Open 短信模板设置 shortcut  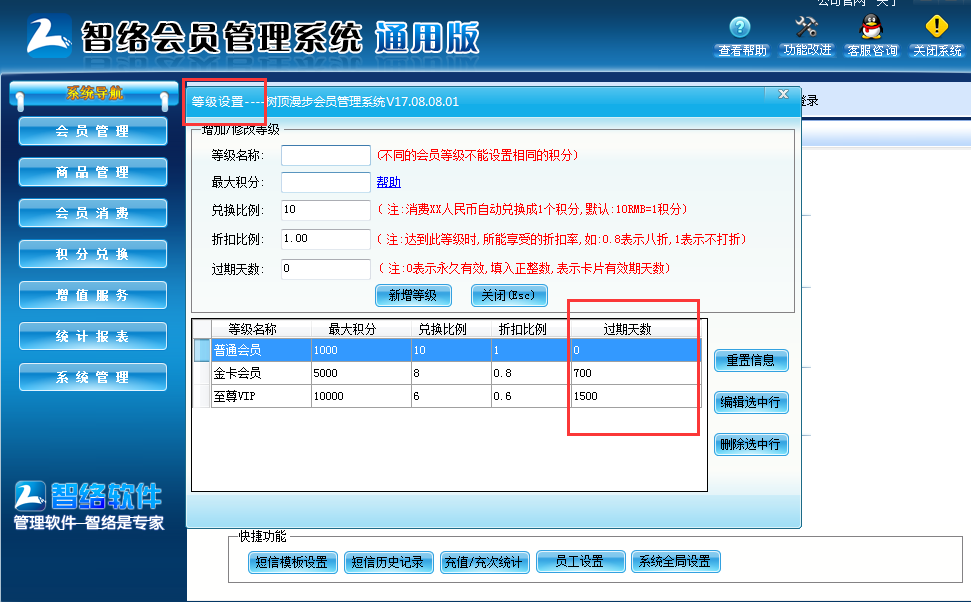coord(292,562)
